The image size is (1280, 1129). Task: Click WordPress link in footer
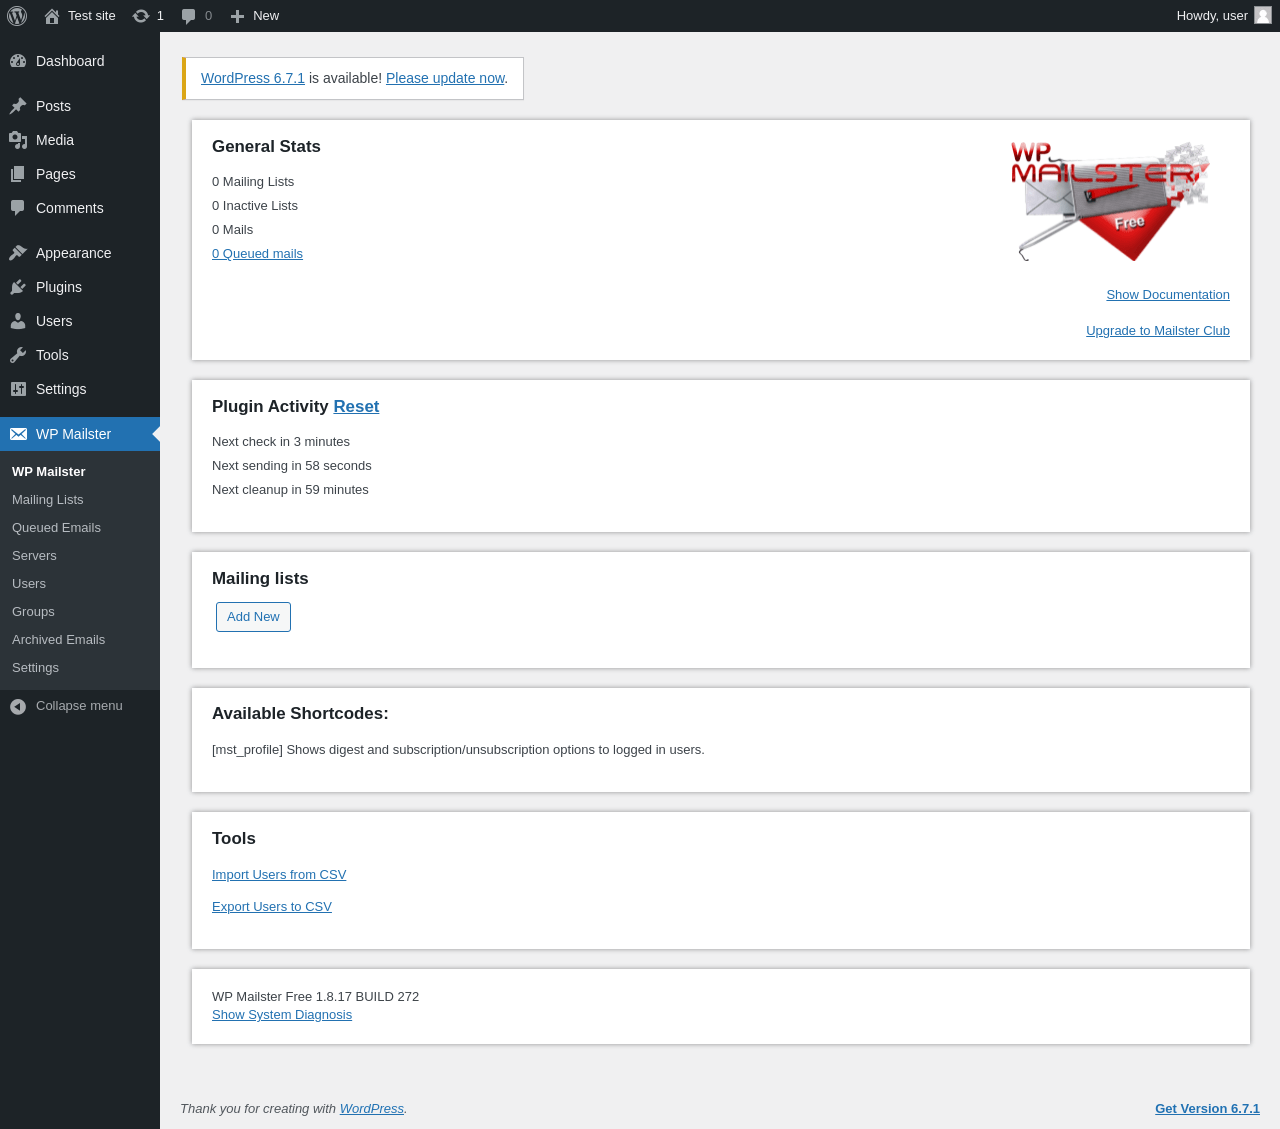click(371, 1109)
